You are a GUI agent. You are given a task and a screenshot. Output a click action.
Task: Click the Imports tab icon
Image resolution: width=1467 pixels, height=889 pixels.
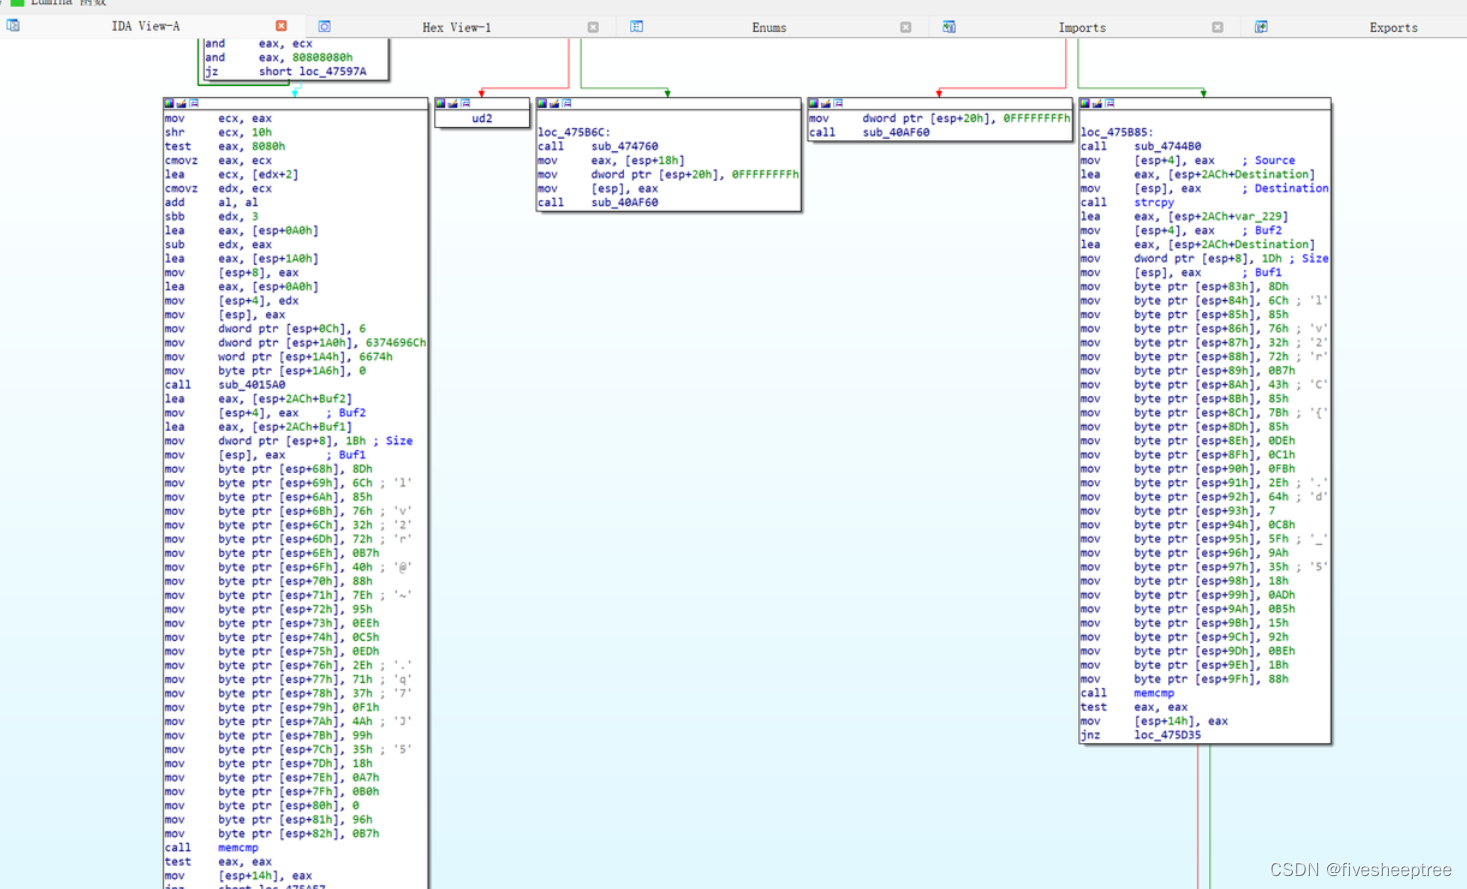point(948,27)
